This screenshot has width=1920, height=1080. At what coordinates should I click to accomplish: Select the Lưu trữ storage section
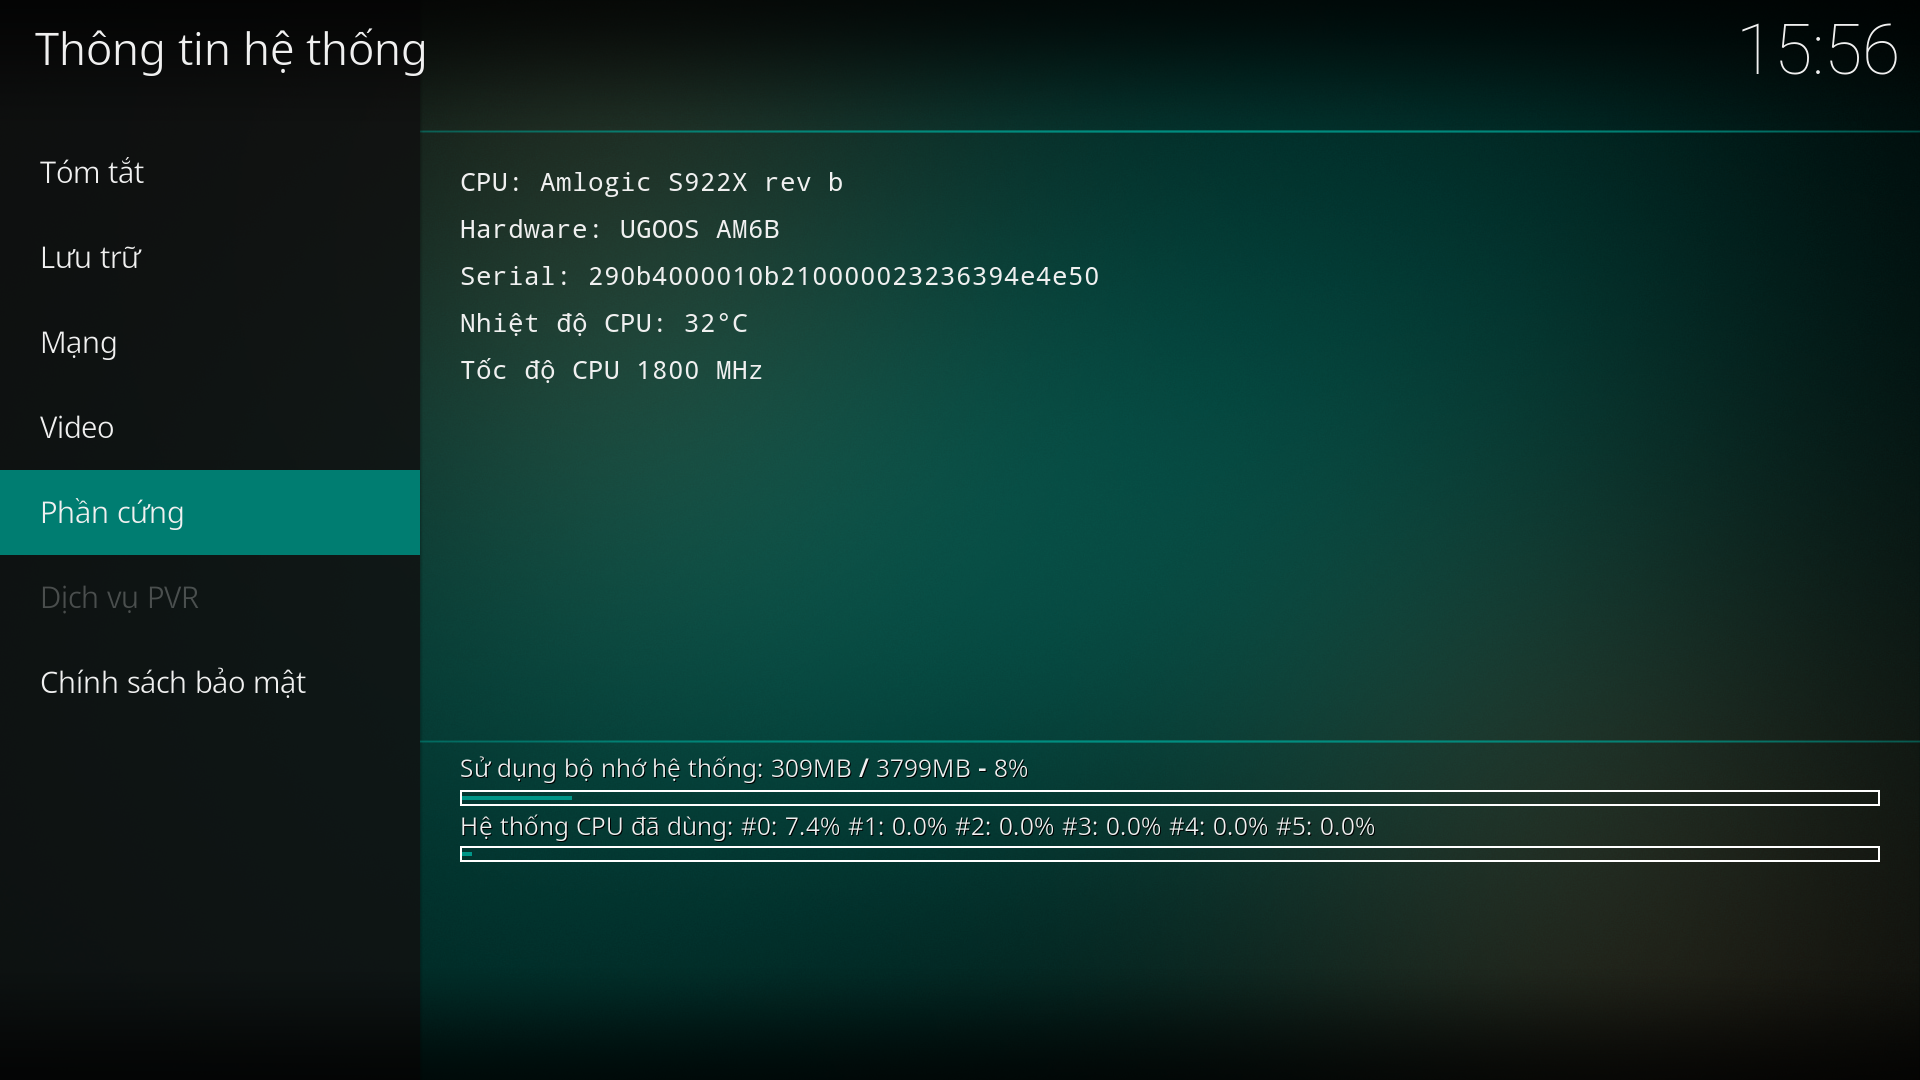pyautogui.click(x=90, y=258)
